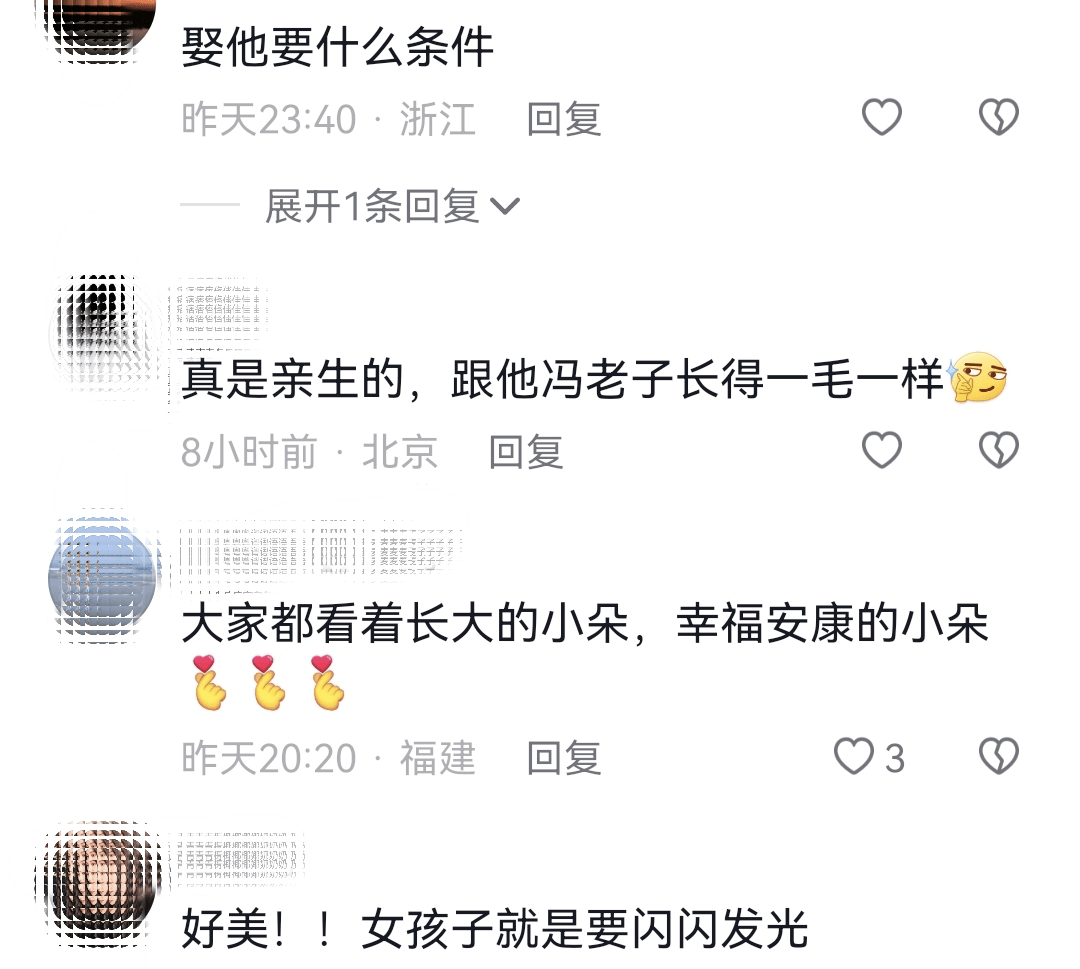Select the comment text 娶他要什么条件
Screen dimensions: 1080x969
pos(338,48)
